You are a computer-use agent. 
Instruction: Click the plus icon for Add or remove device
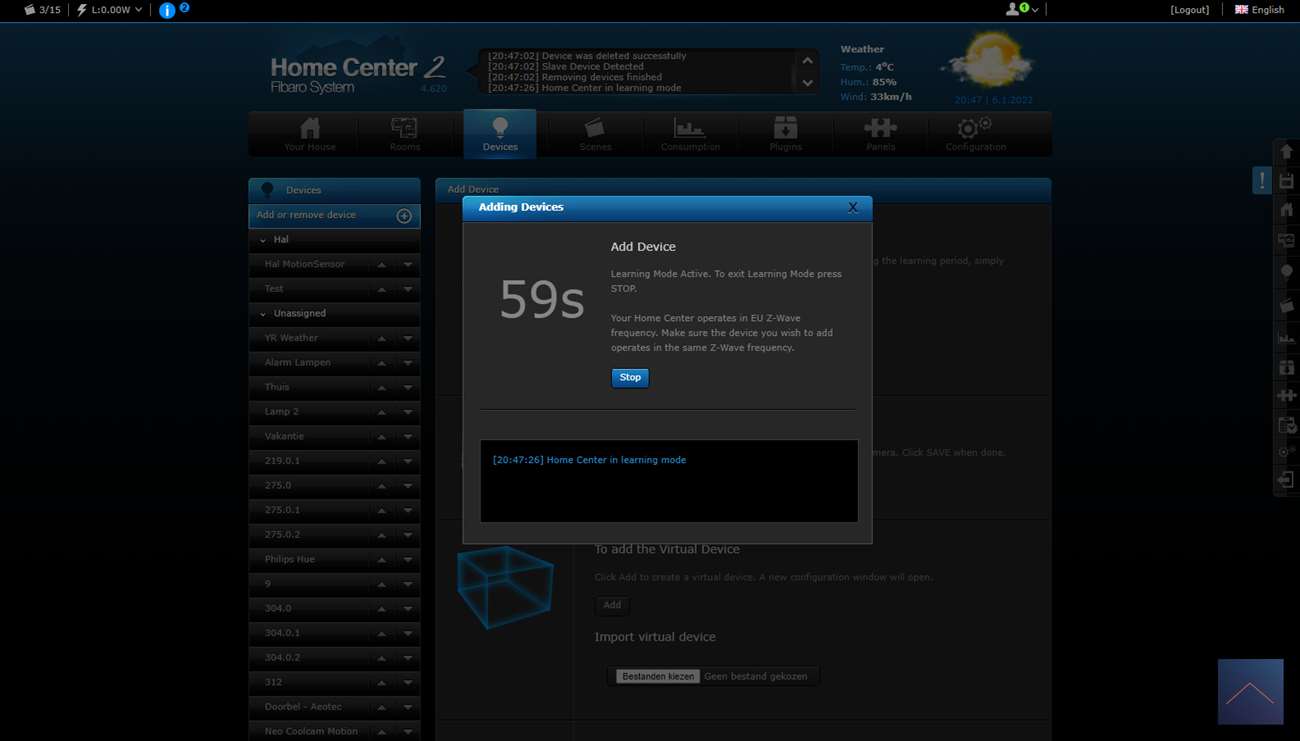[x=404, y=216]
